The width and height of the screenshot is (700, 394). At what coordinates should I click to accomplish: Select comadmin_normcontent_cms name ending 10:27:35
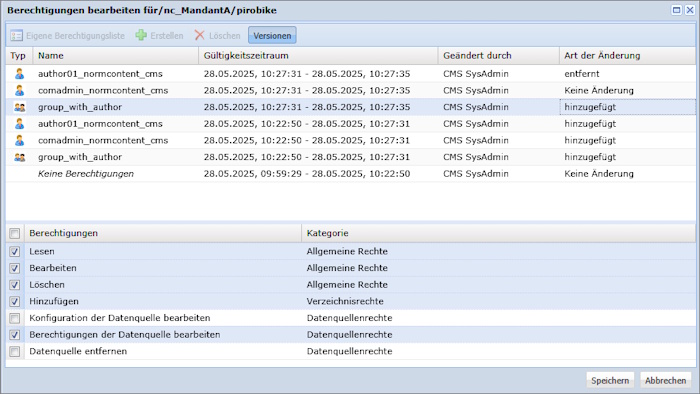pos(103,91)
